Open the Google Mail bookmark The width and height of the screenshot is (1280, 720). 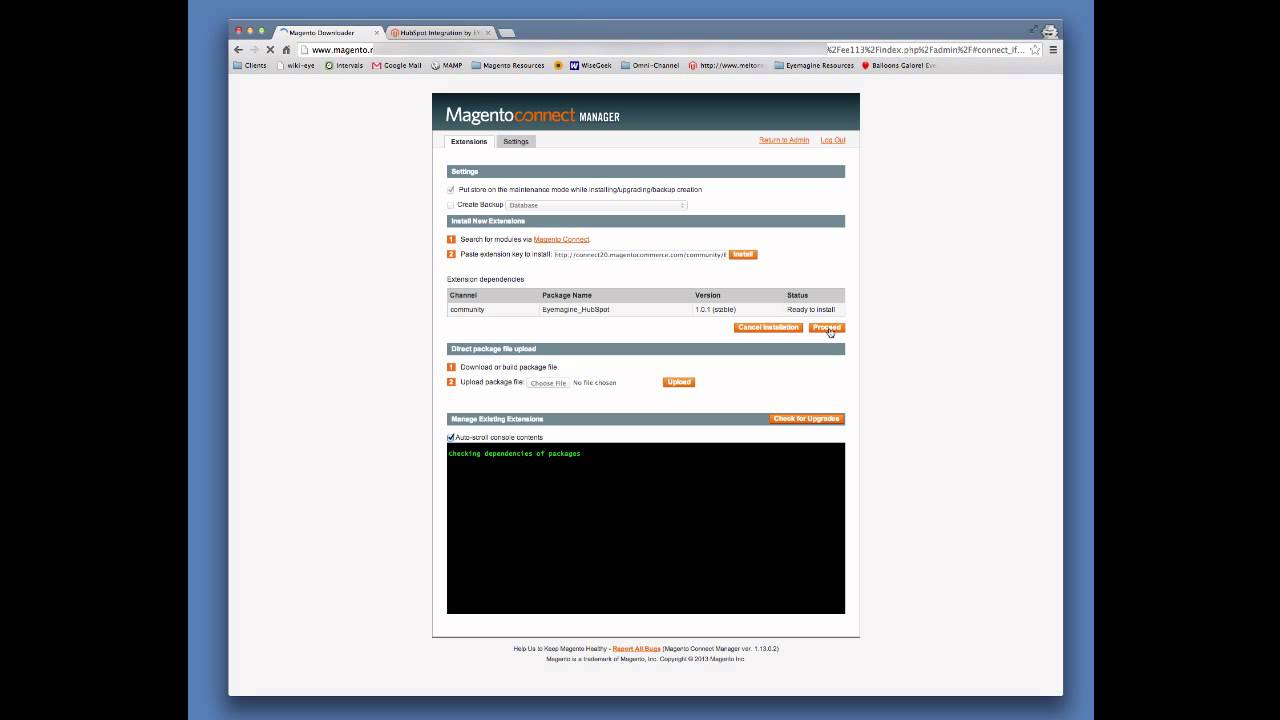397,65
